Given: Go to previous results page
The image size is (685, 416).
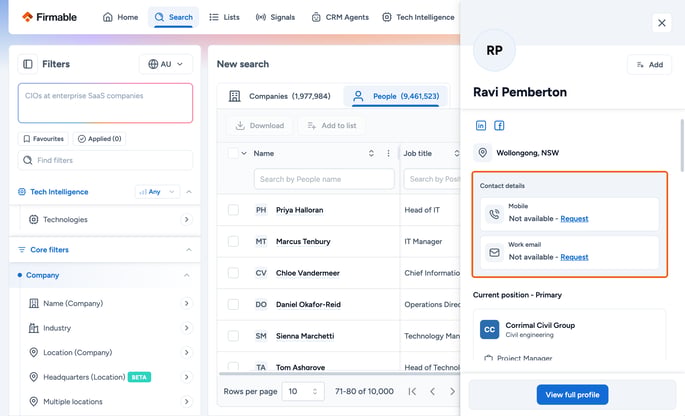Looking at the screenshot, I should tap(432, 392).
